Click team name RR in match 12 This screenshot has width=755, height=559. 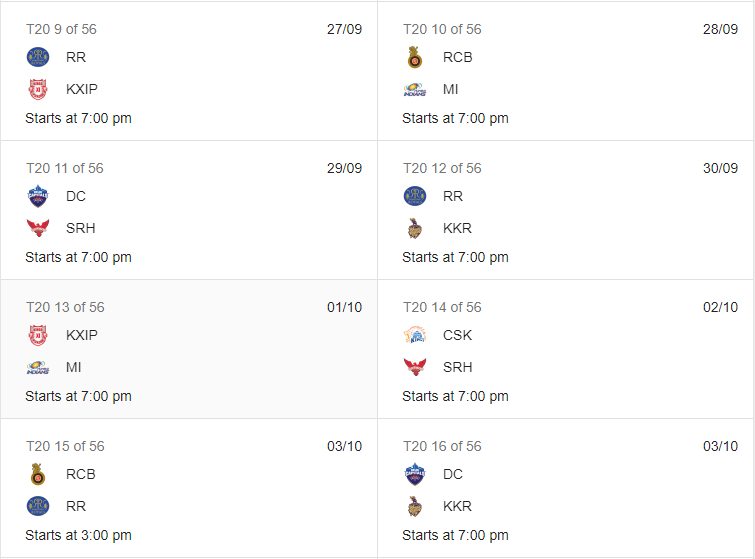tap(453, 196)
